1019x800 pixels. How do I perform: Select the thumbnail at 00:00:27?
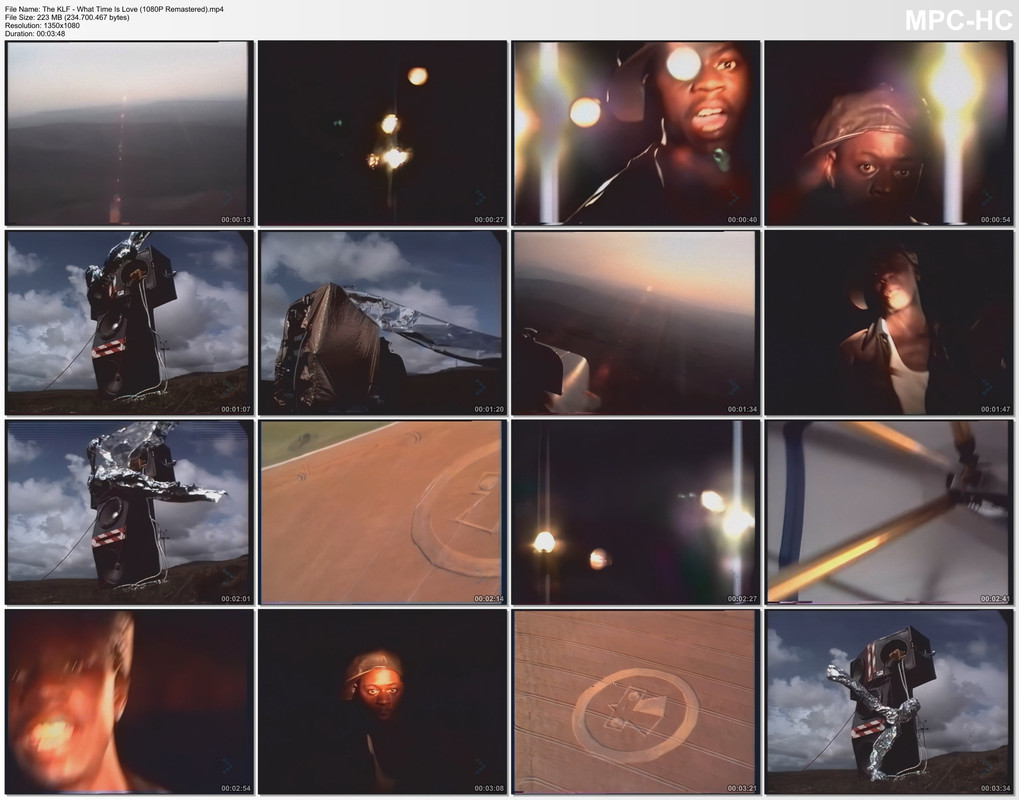382,133
